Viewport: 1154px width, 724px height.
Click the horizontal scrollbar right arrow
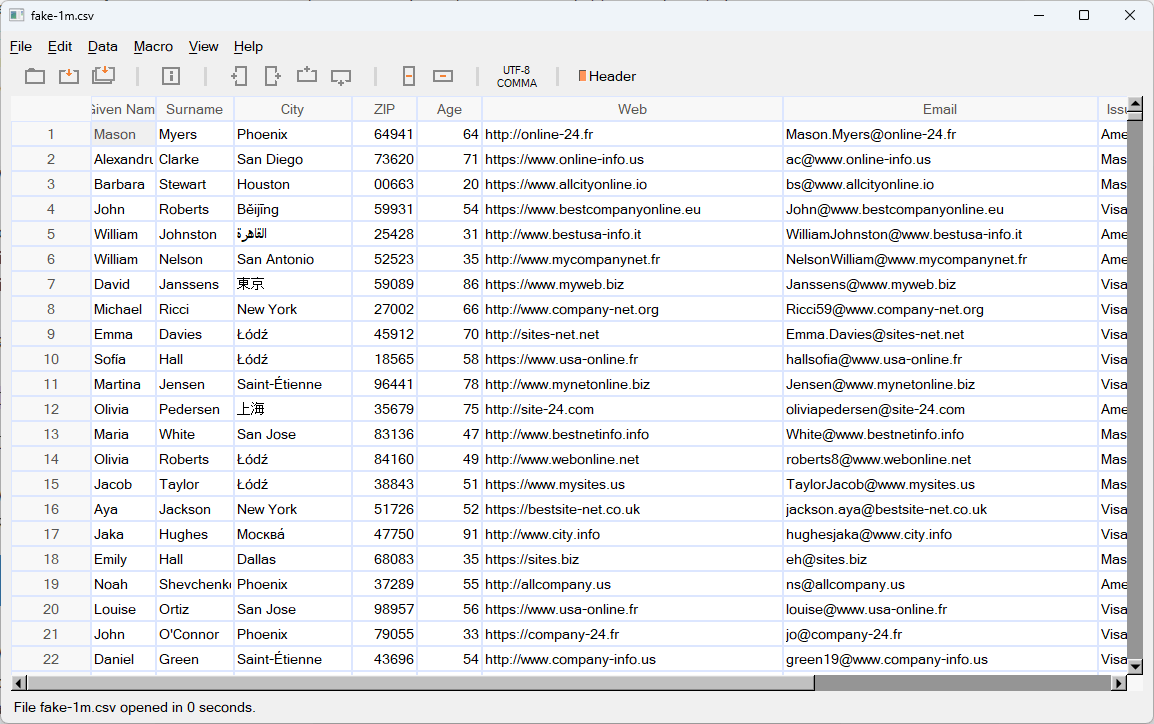coord(1118,683)
